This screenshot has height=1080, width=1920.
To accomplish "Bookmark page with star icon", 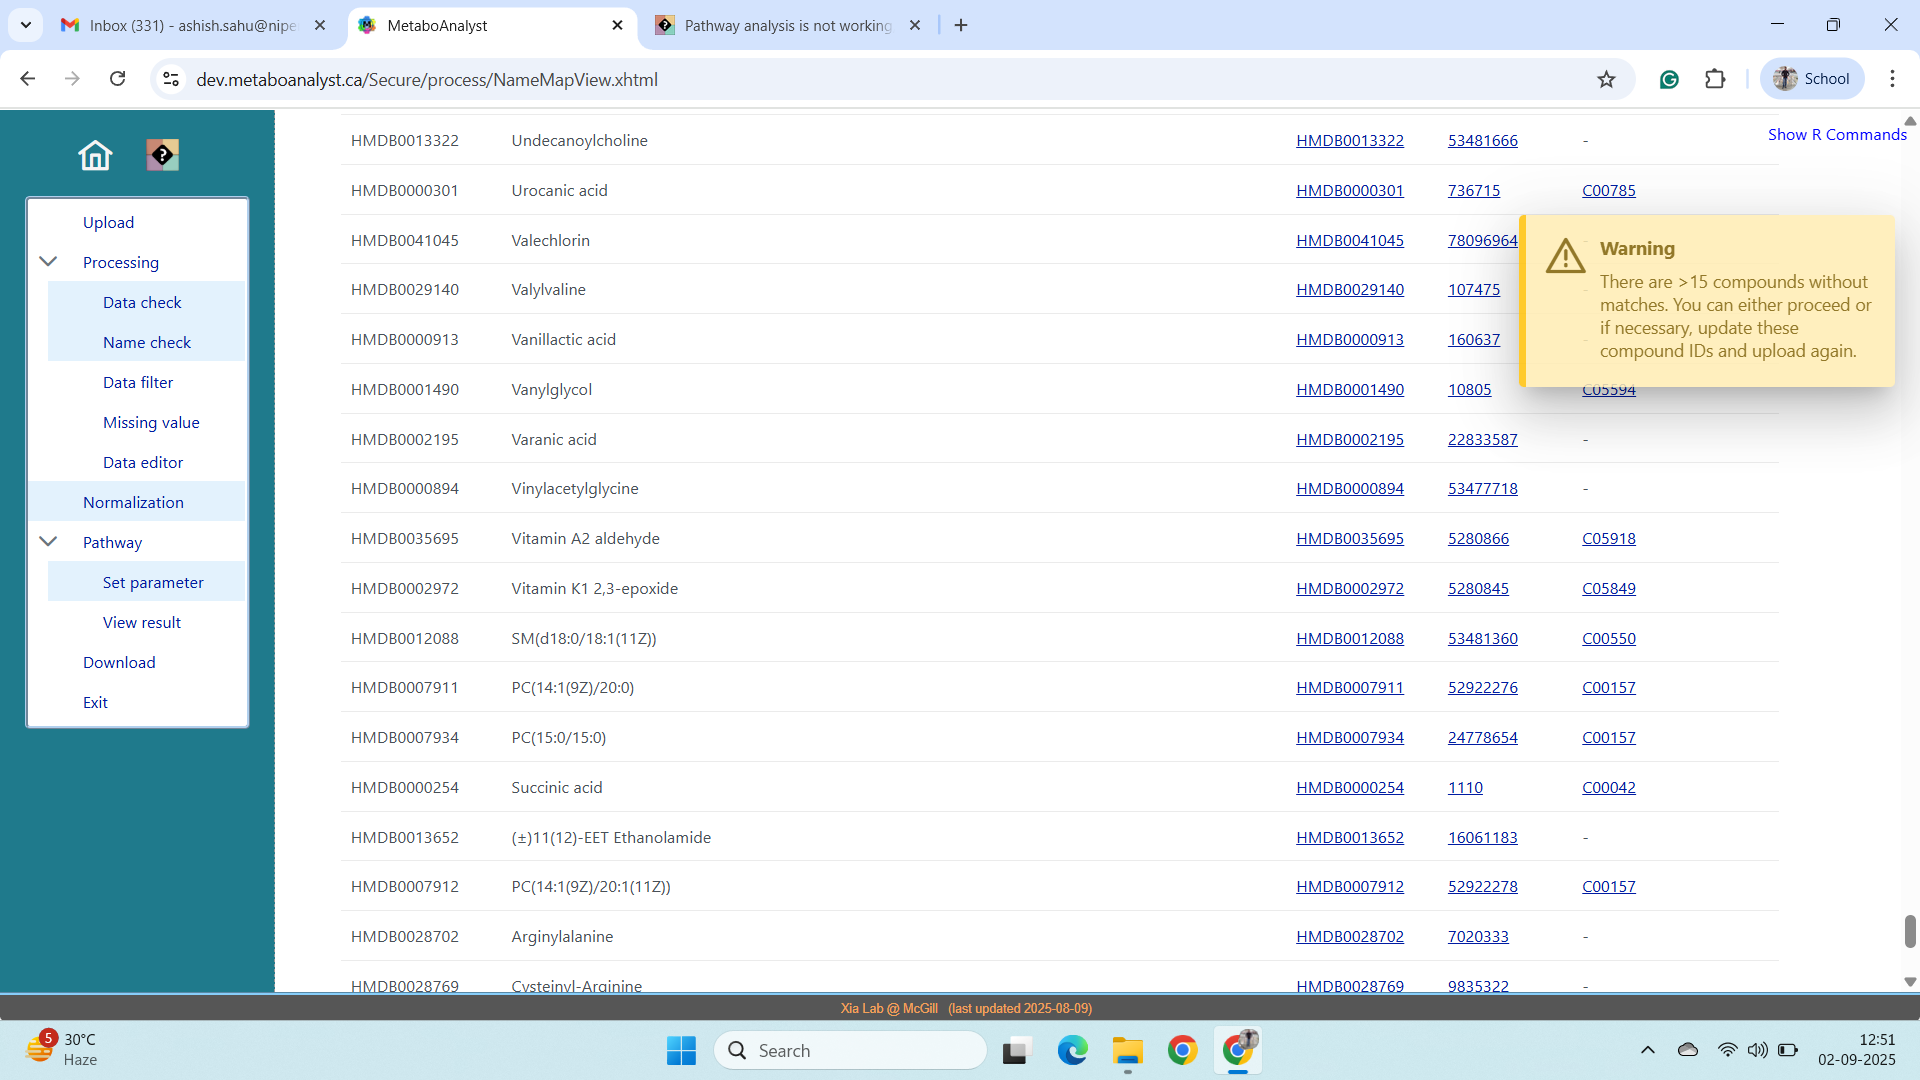I will point(1606,79).
